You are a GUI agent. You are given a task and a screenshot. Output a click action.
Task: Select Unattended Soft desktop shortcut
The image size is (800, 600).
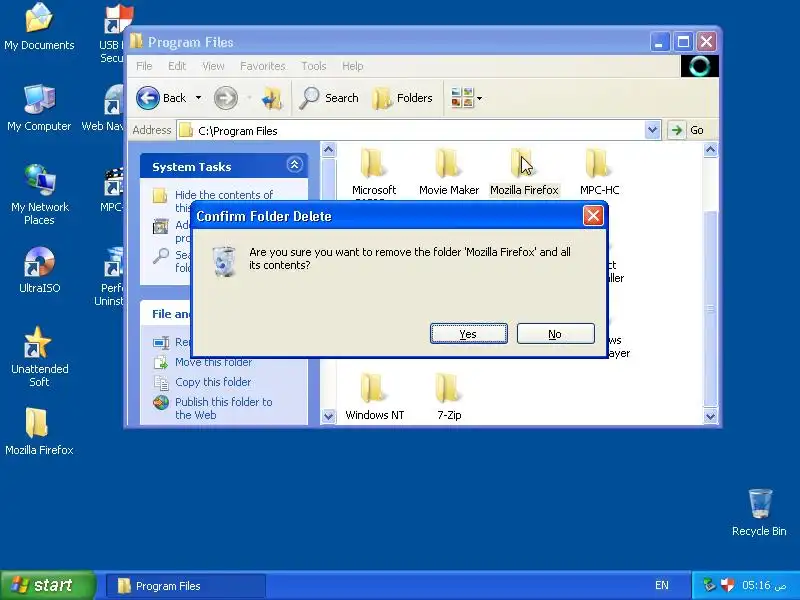pyautogui.click(x=39, y=357)
